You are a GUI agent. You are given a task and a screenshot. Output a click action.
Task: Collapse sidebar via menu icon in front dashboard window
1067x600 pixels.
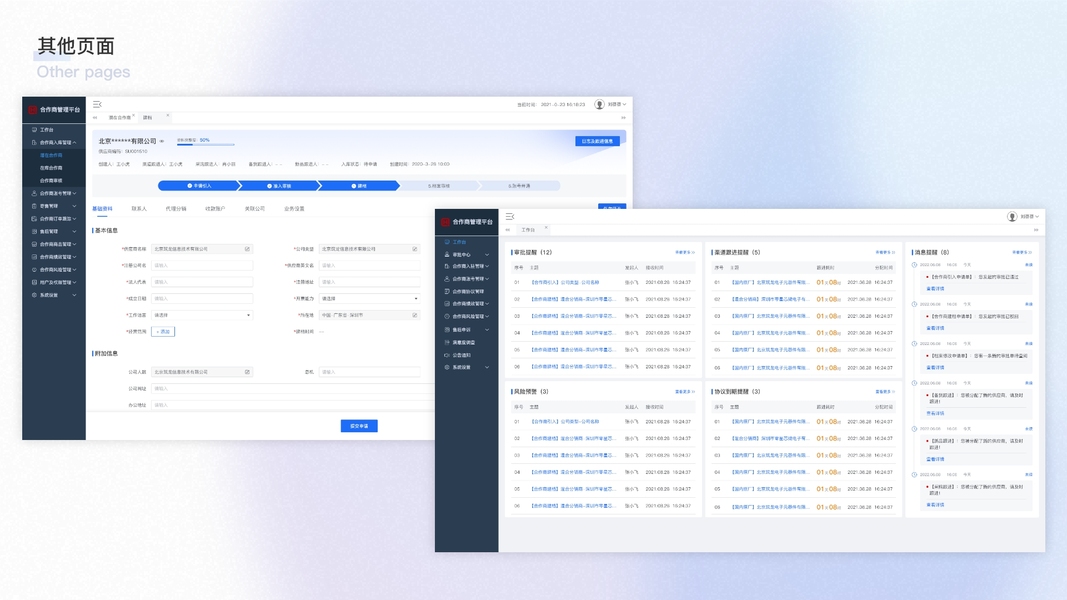[510, 216]
